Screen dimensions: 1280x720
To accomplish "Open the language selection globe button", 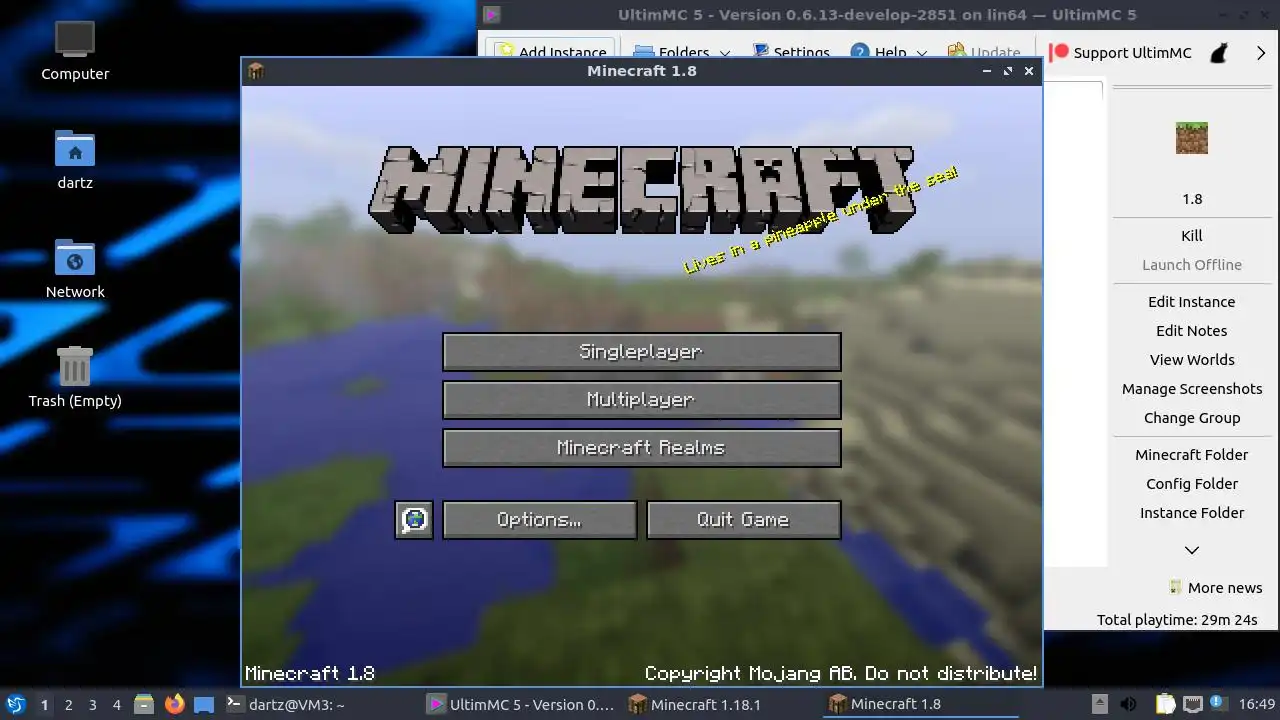I will pos(414,520).
